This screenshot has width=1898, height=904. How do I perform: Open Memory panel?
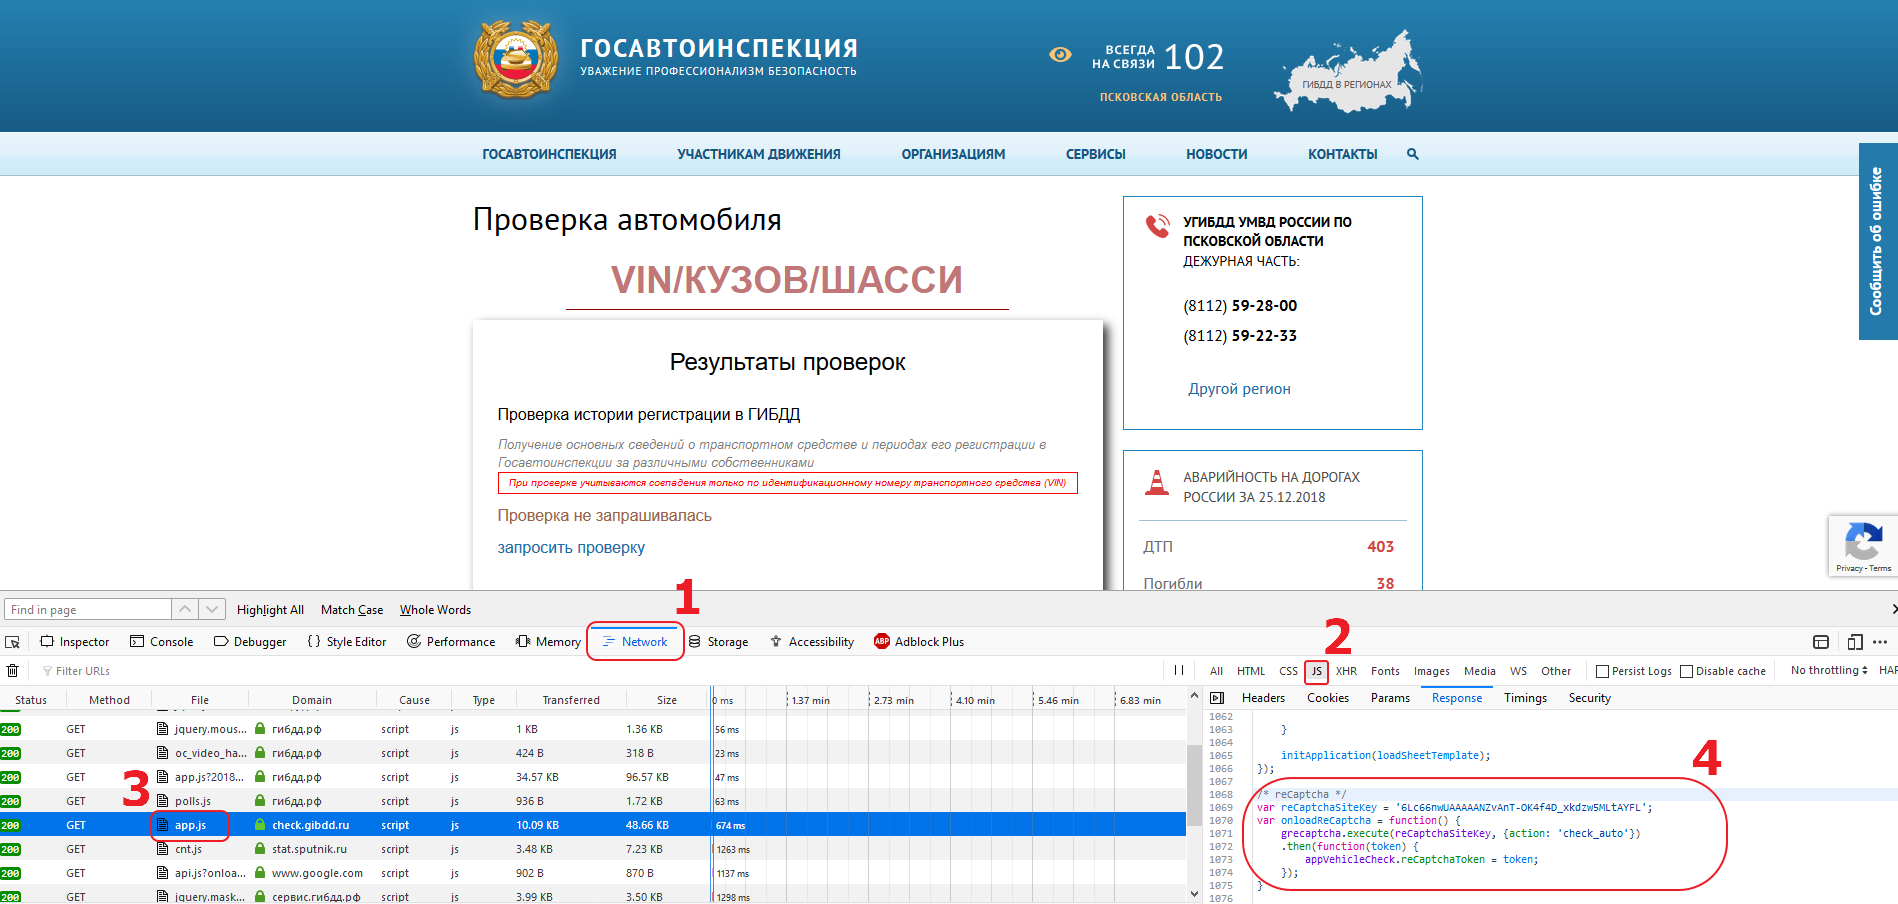point(548,642)
